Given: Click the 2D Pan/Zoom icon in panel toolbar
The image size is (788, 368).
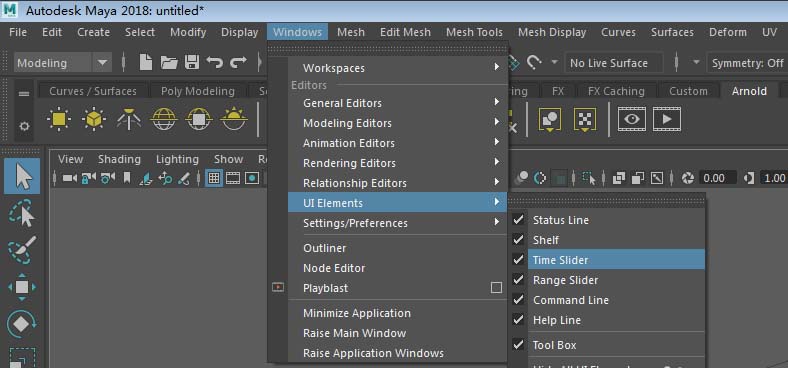Looking at the screenshot, I should point(165,178).
